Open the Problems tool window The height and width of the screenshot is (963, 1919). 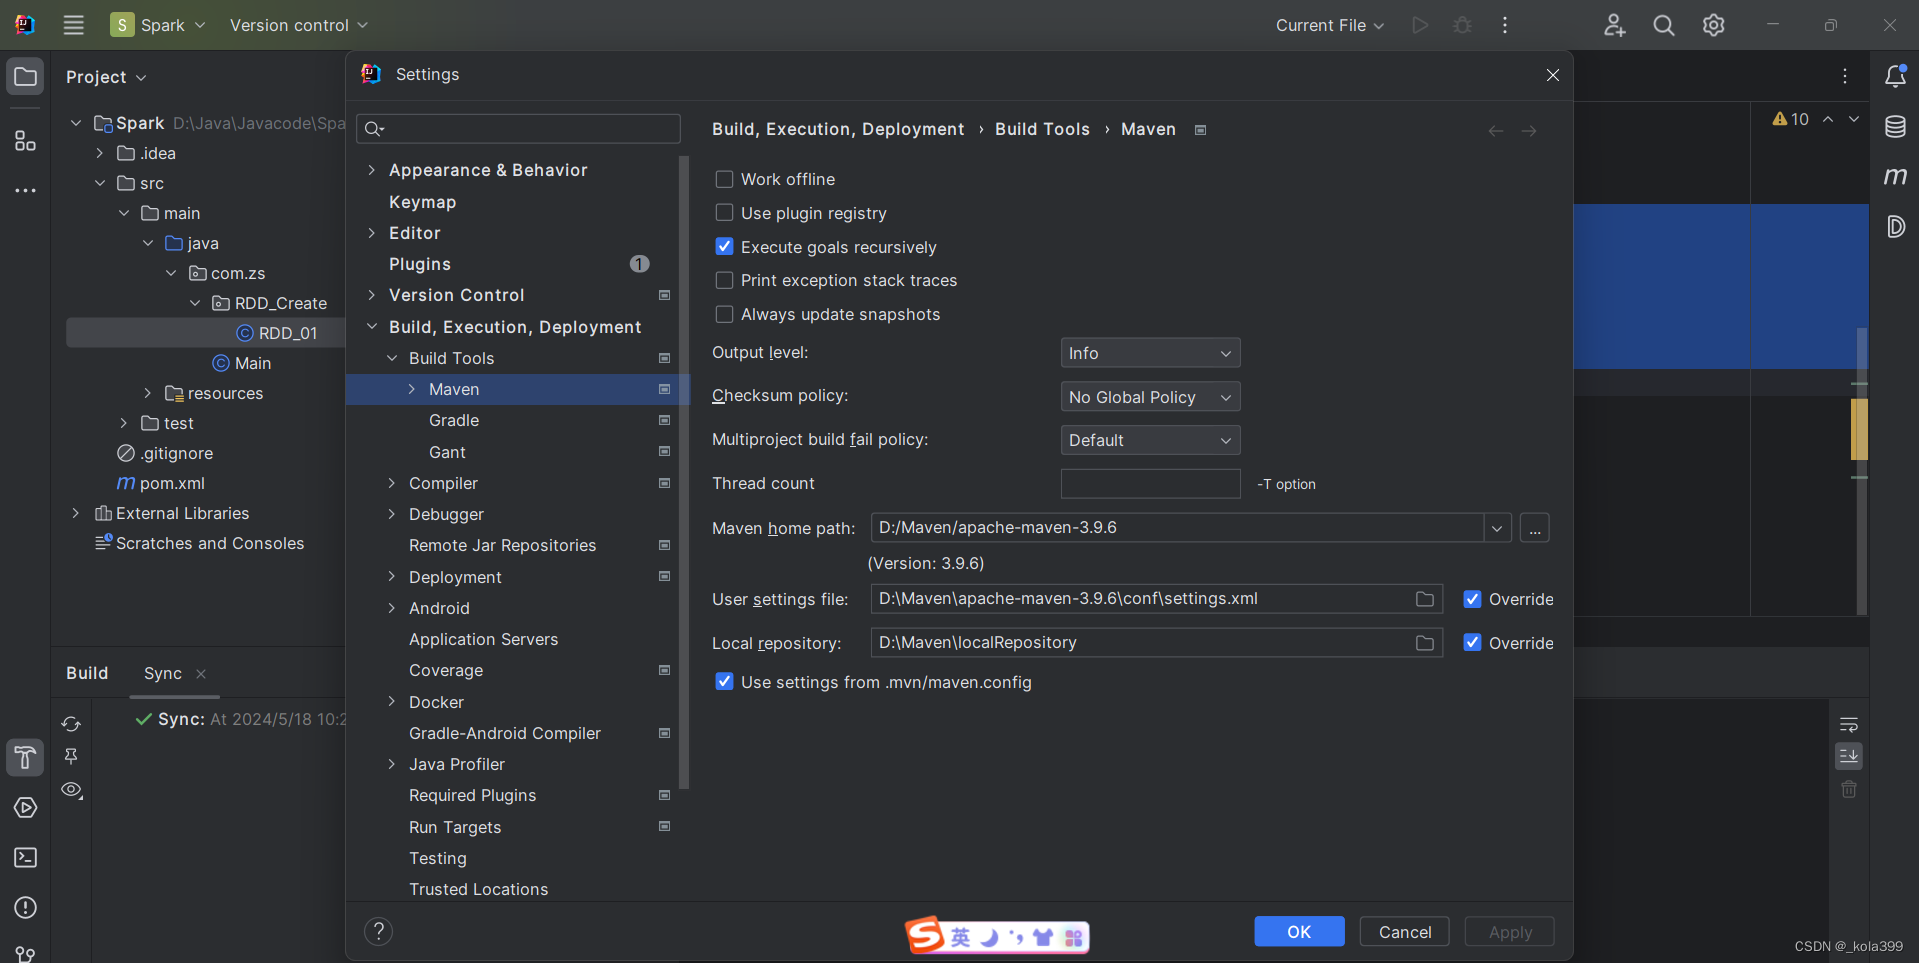25,908
